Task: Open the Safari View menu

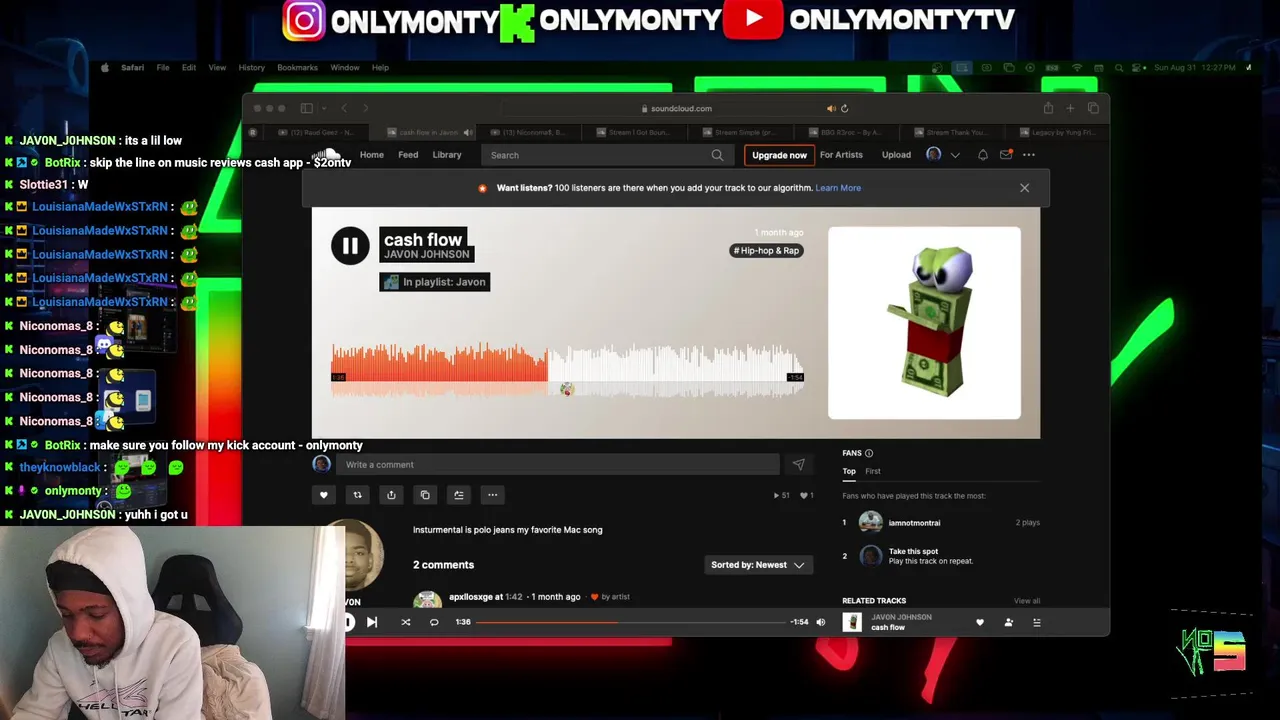Action: pos(217,68)
